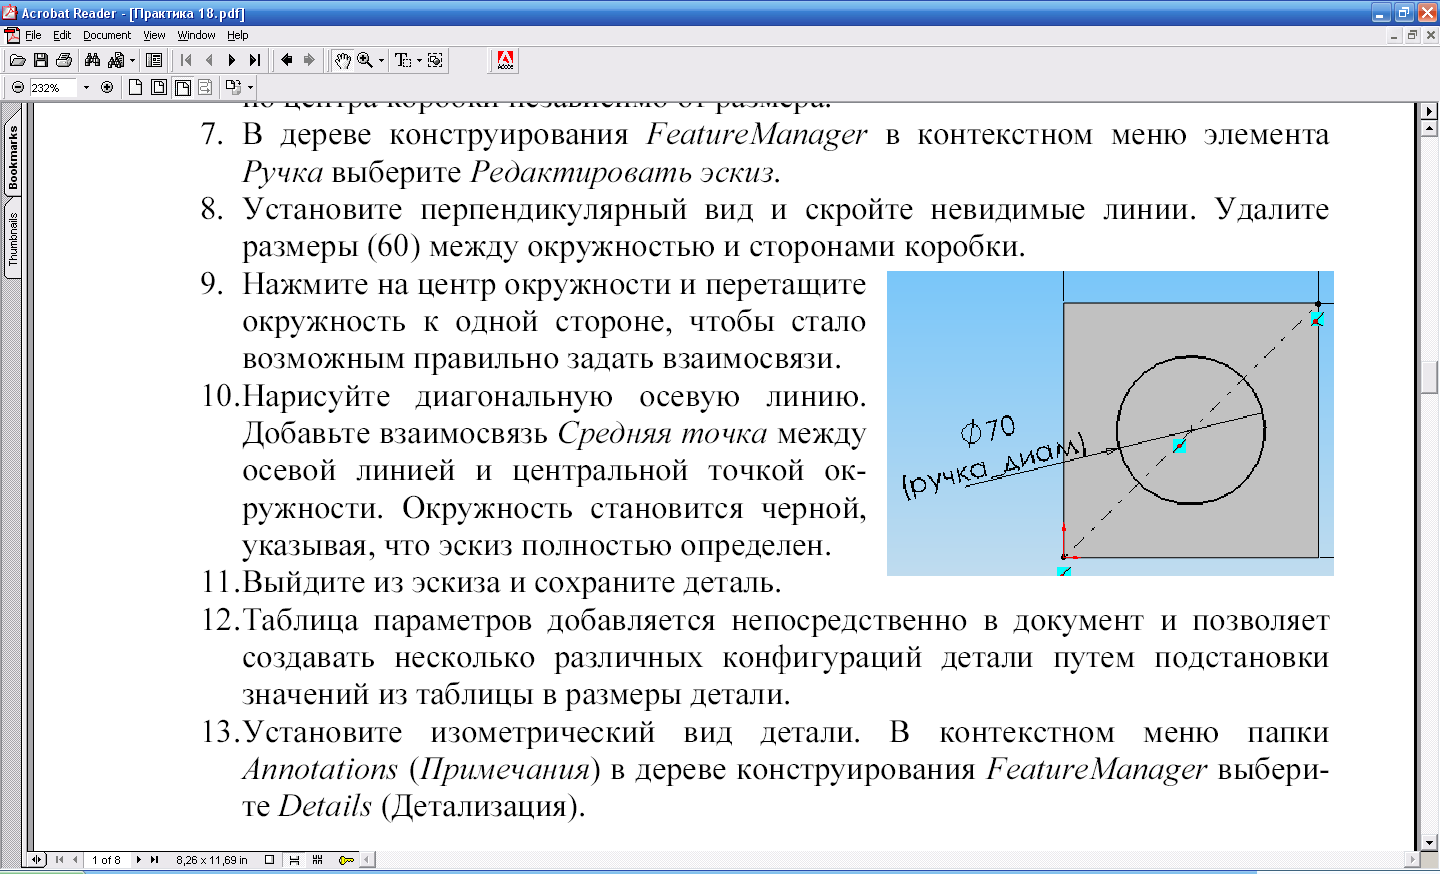Go to next view (grey right arrow)
Viewport: 1440px width, 874px height.
309,61
